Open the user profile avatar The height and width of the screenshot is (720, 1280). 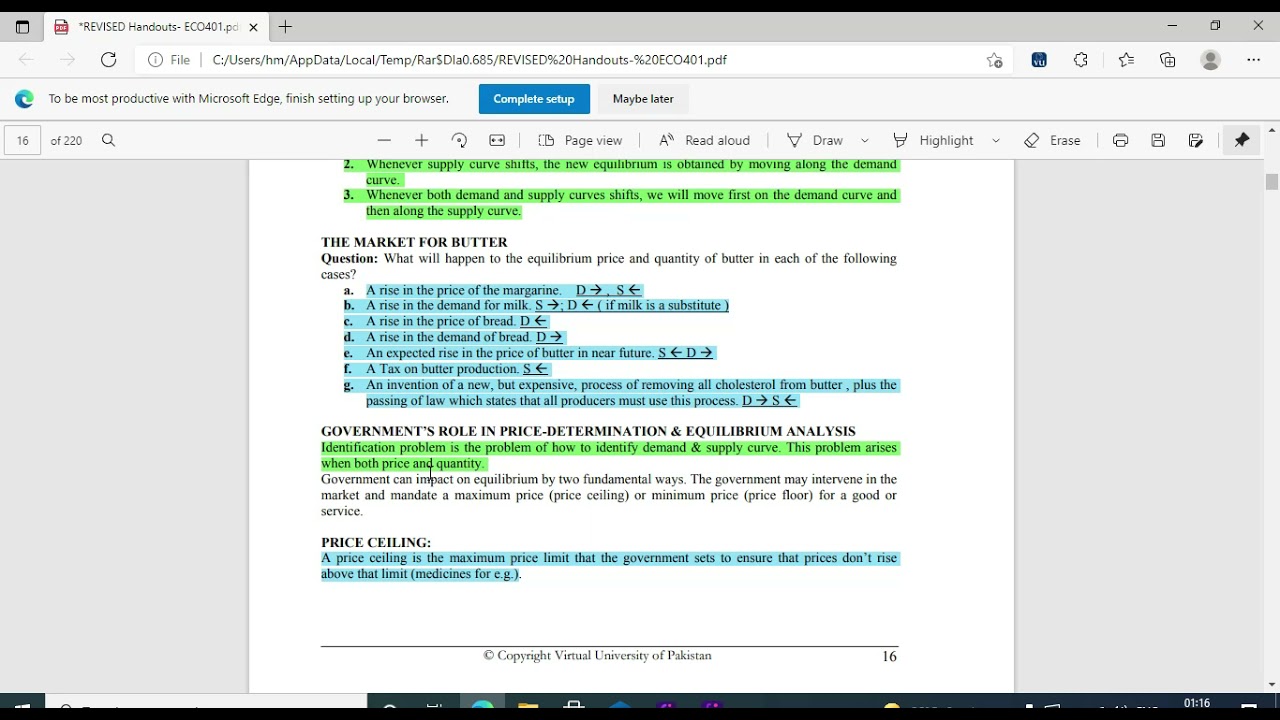[1211, 60]
